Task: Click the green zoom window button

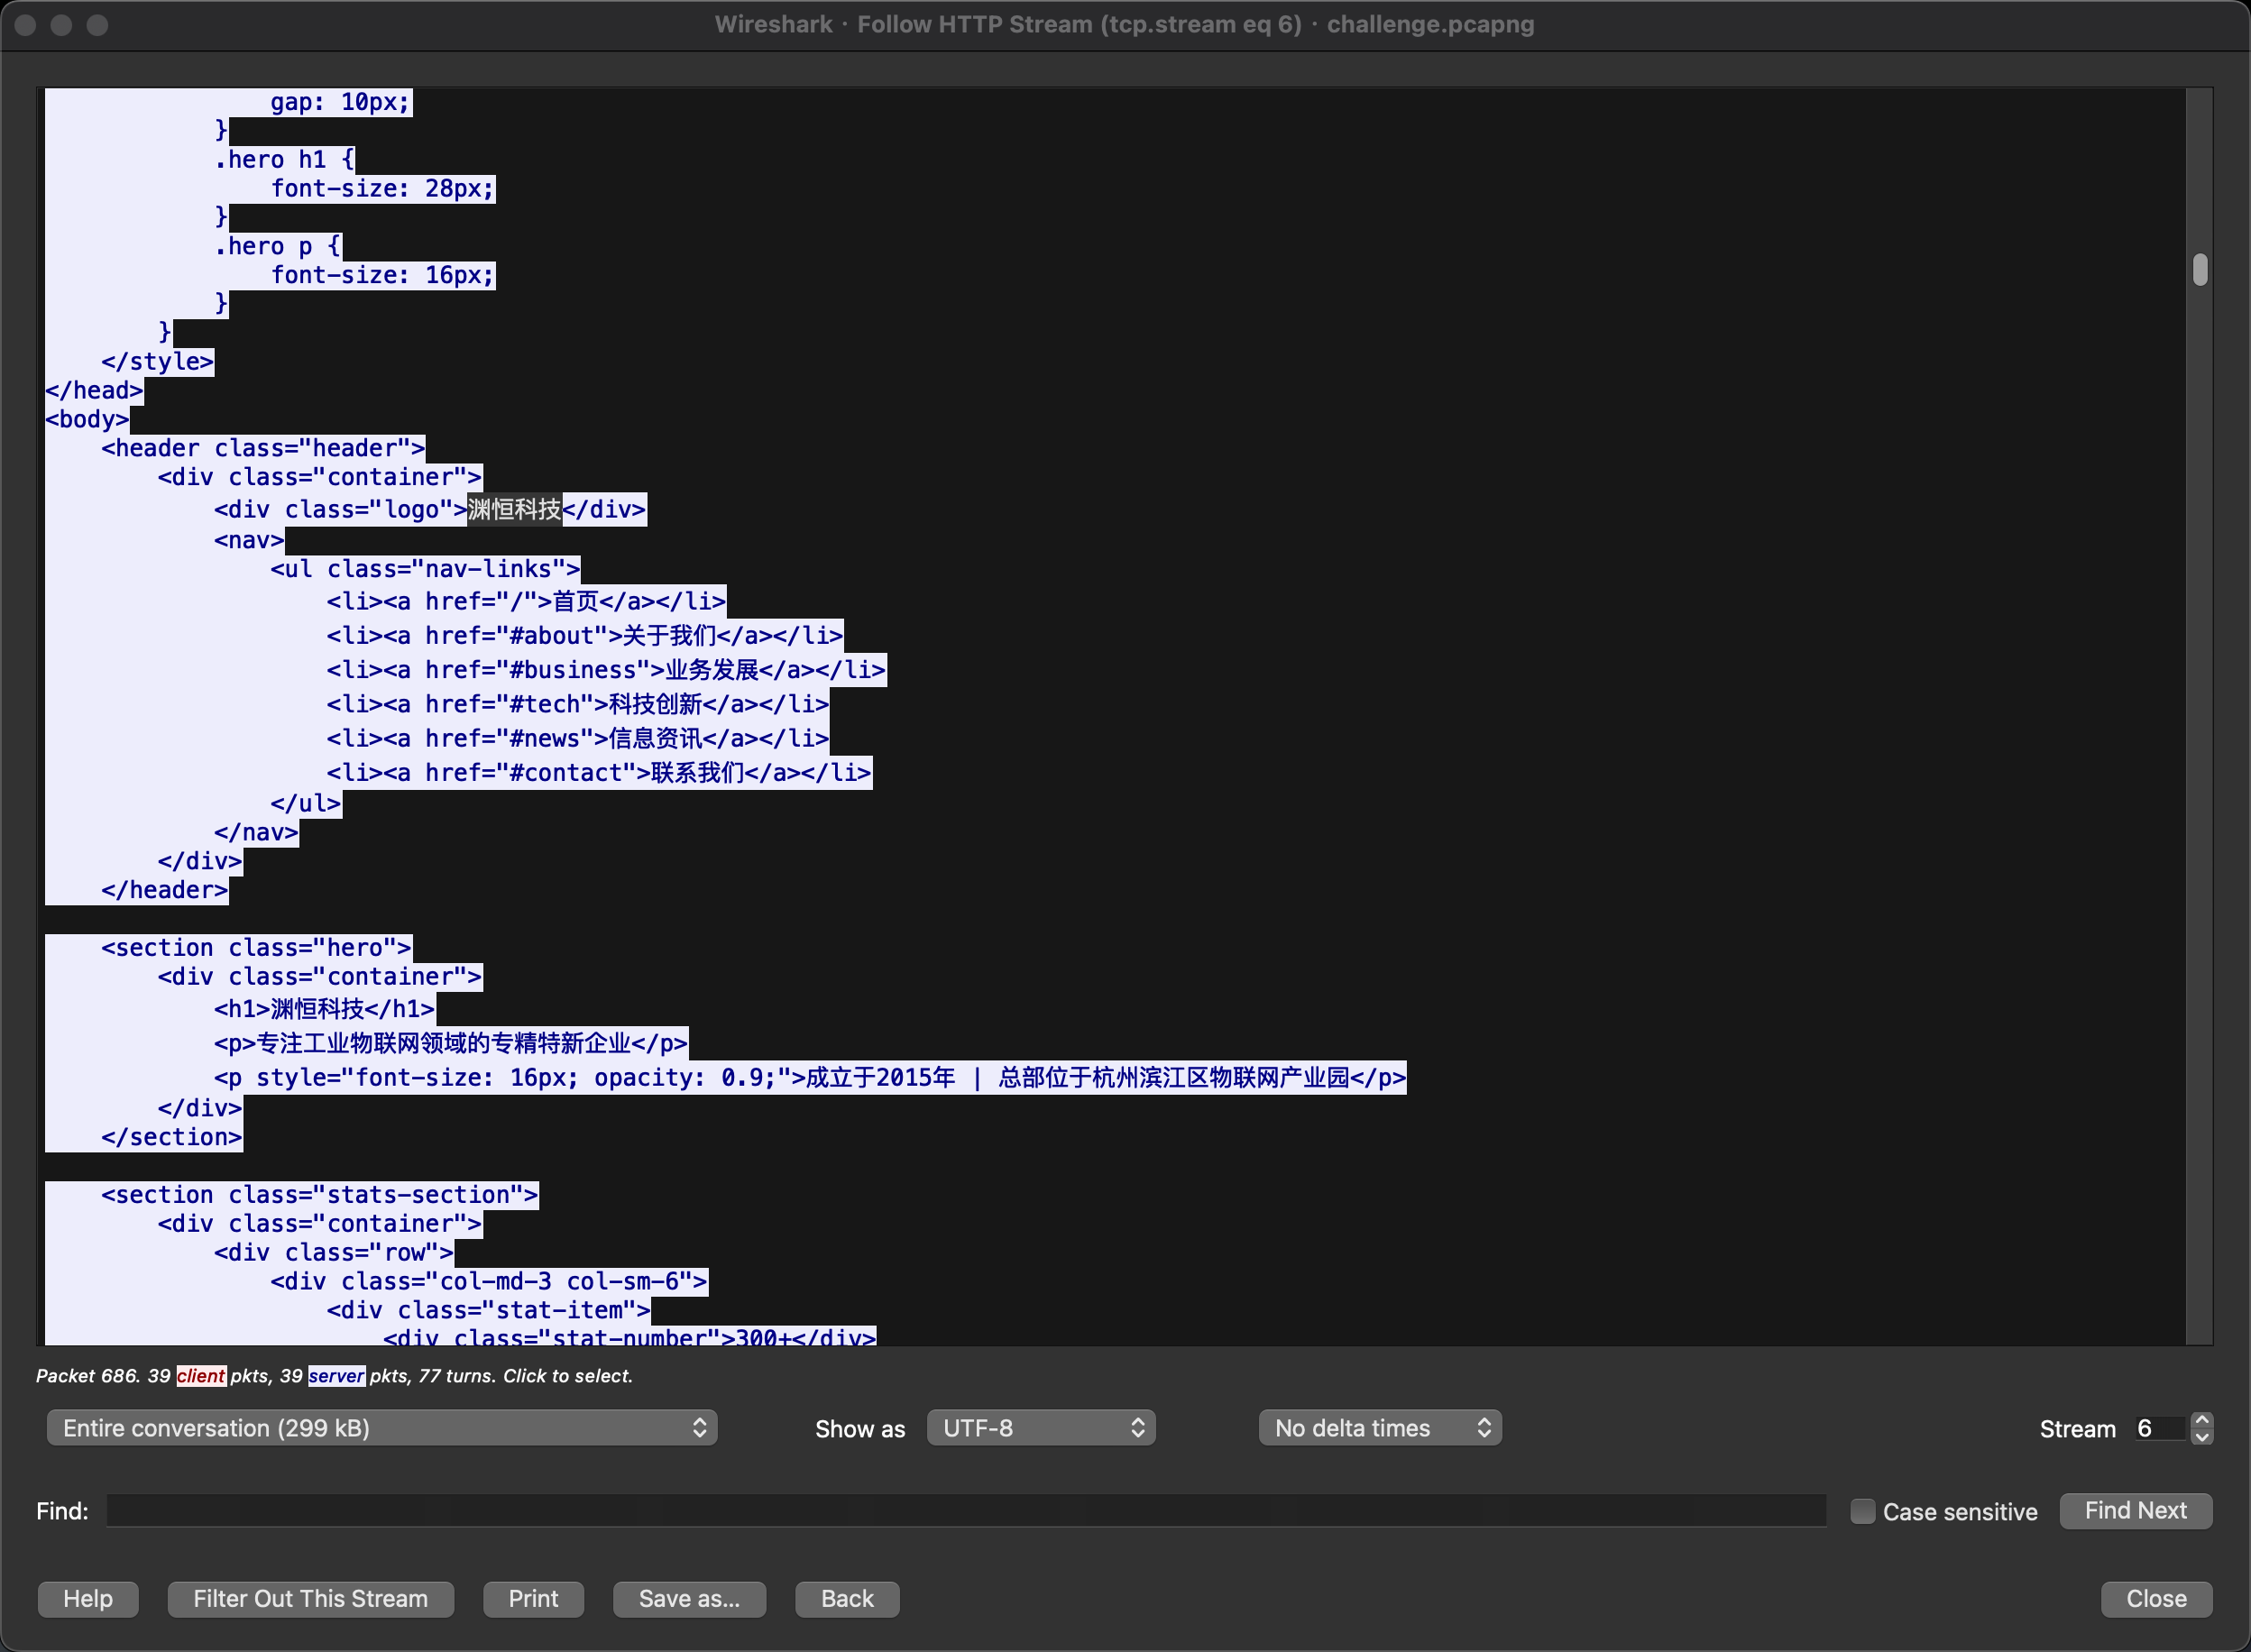Action: [x=97, y=25]
